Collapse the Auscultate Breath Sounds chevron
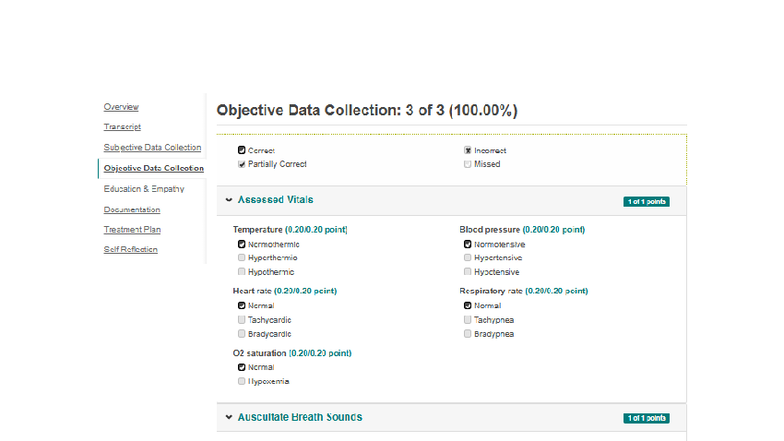 229,417
